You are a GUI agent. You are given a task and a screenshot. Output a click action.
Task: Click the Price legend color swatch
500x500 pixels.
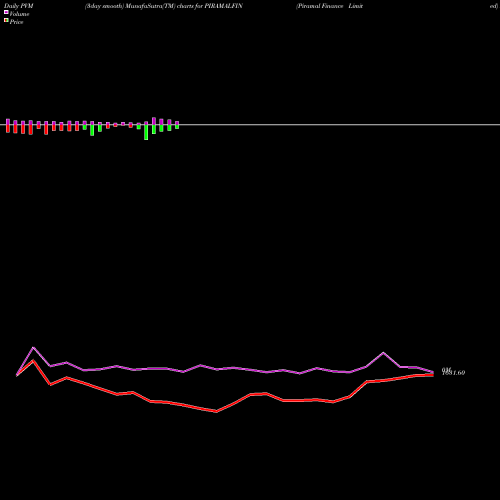tap(6, 21)
